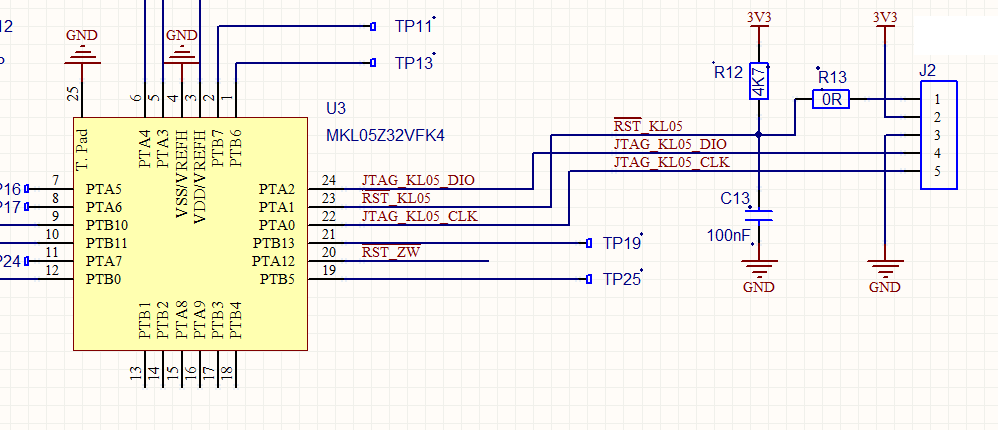
Task: Select the TP25 test point label
Action: [x=622, y=280]
